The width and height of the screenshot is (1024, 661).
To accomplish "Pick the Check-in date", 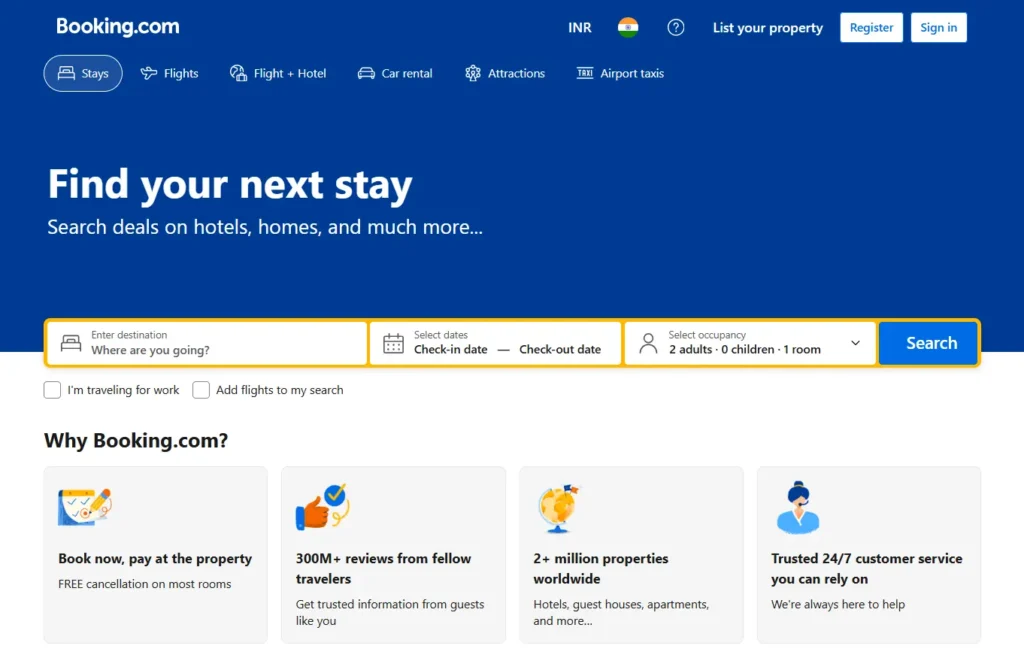I will click(451, 349).
